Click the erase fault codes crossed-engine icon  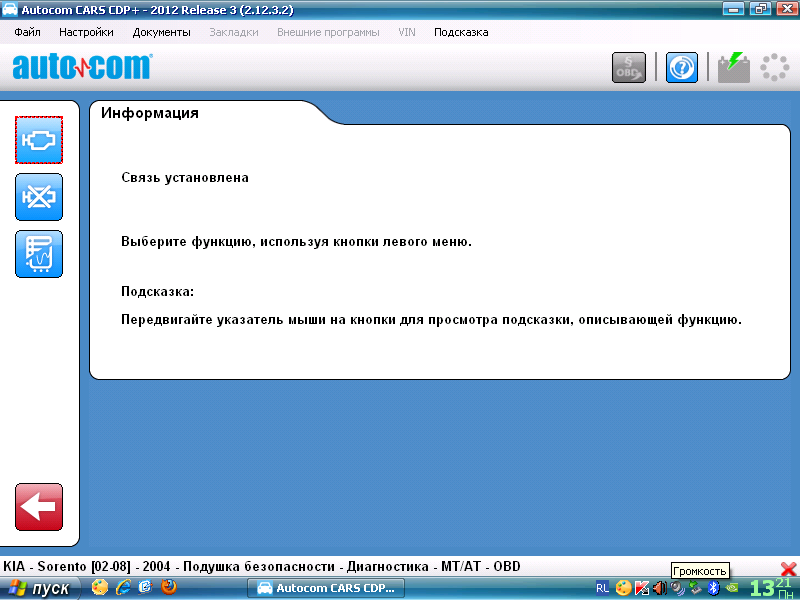point(39,197)
